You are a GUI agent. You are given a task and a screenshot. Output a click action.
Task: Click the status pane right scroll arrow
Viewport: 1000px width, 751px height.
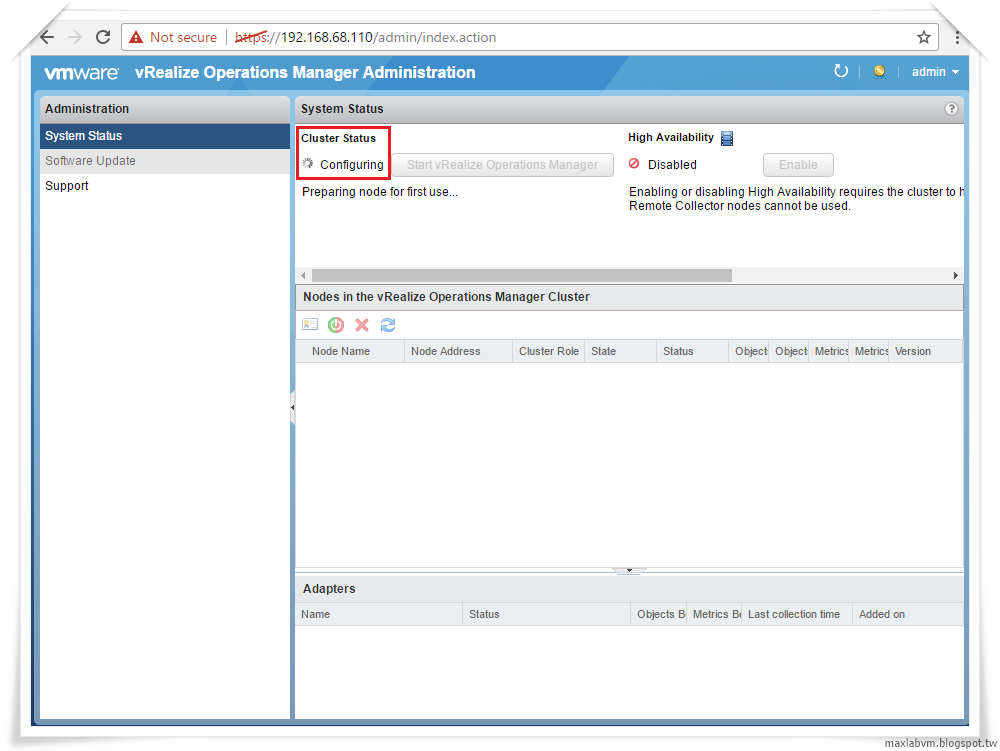[955, 275]
